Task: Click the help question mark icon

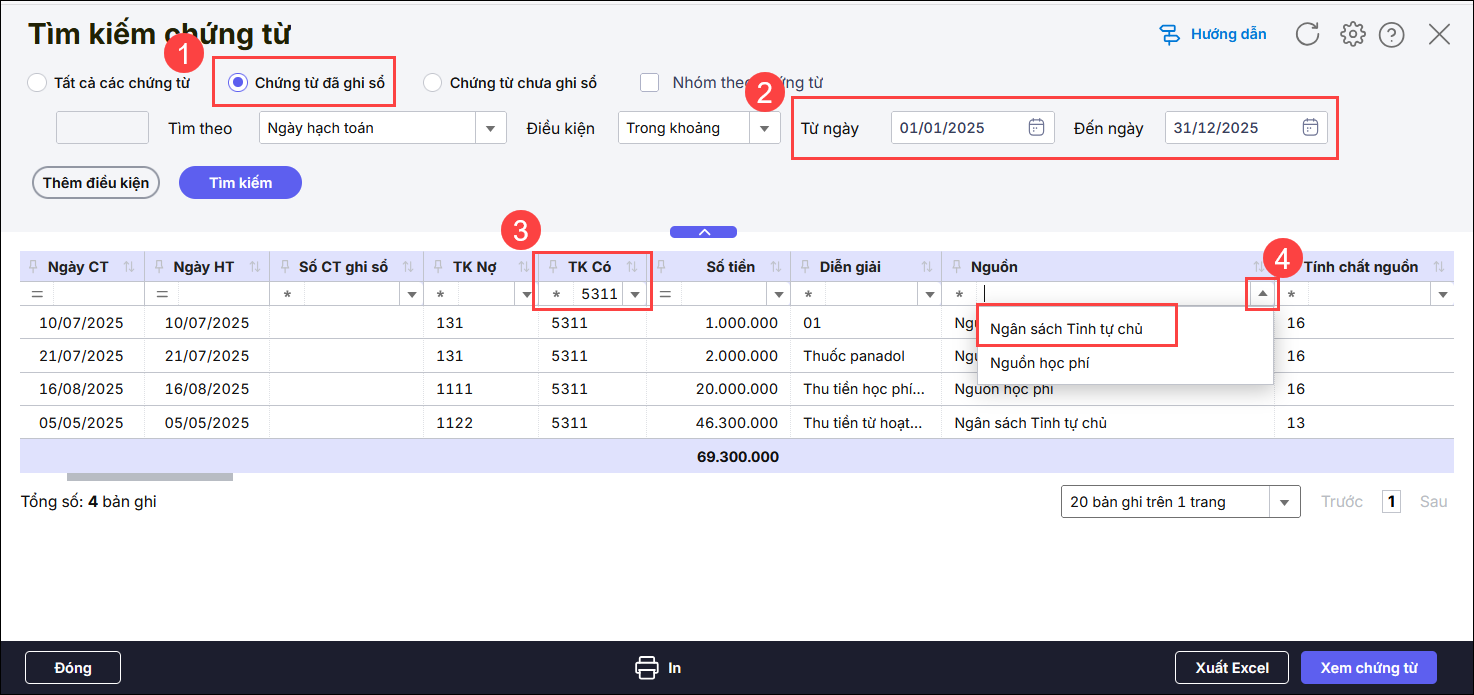Action: [x=1391, y=35]
